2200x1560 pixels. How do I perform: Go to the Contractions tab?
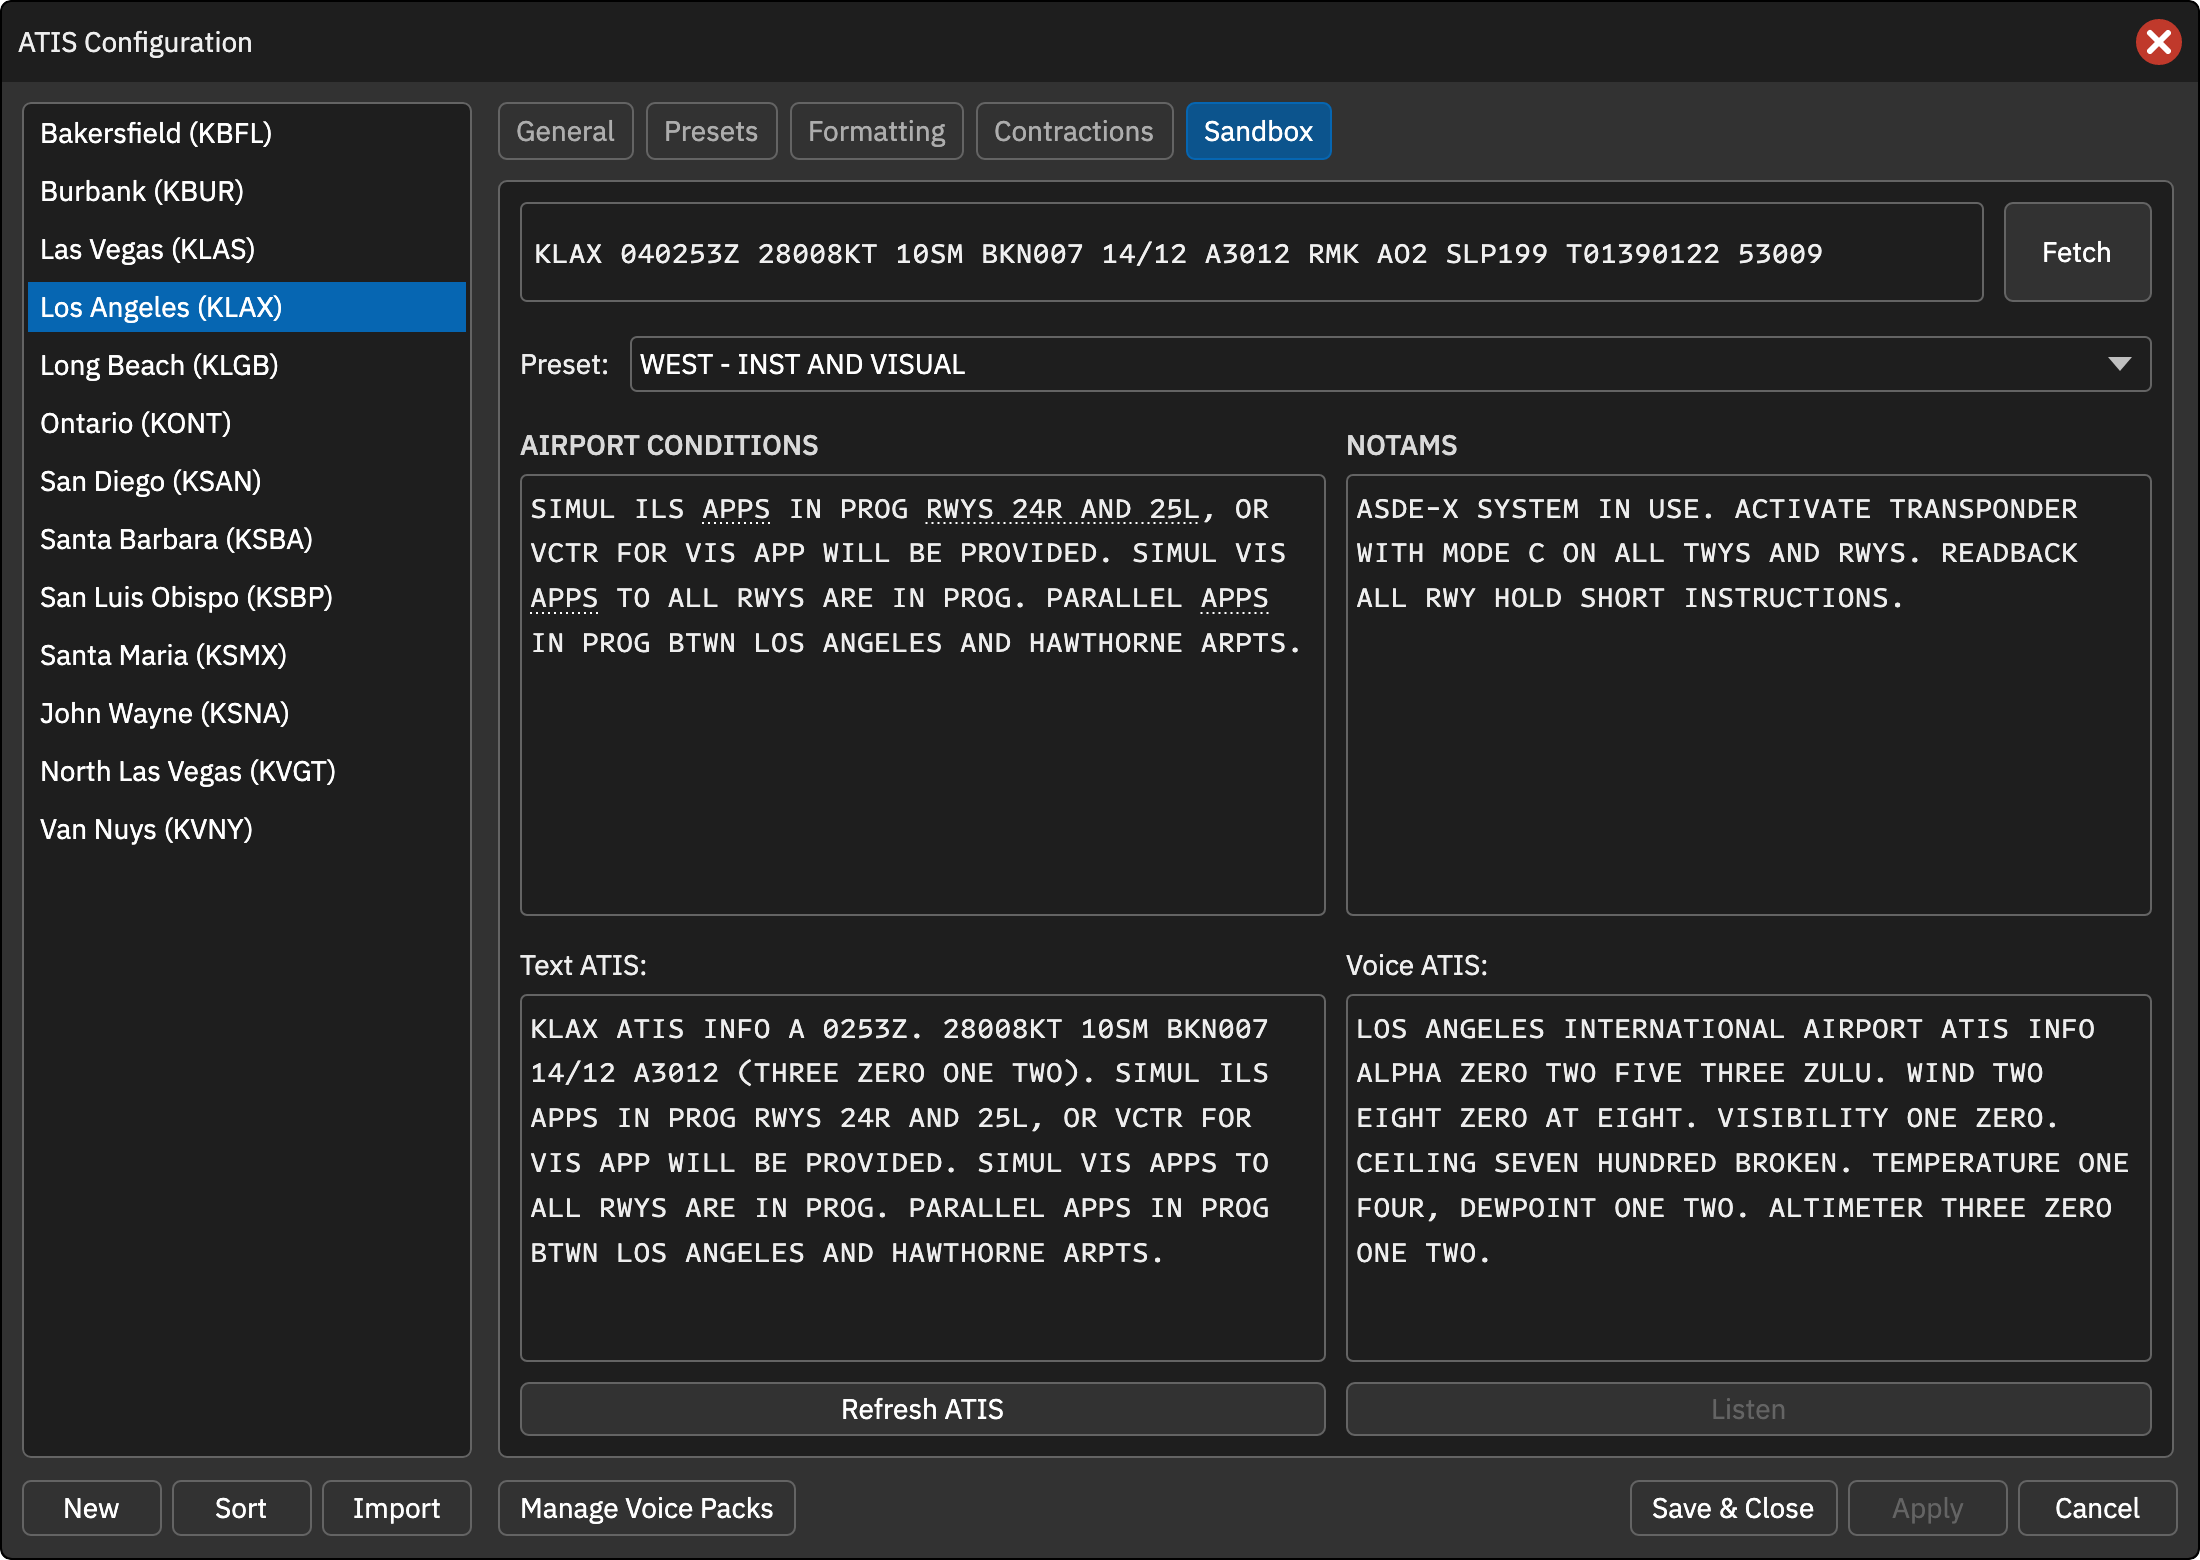1074,131
